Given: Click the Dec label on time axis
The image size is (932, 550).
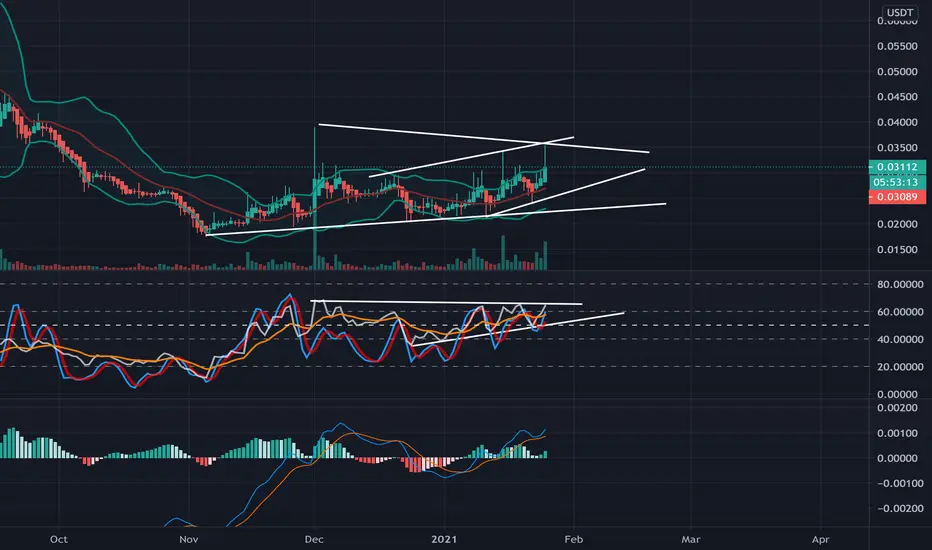Looking at the screenshot, I should click(x=314, y=539).
